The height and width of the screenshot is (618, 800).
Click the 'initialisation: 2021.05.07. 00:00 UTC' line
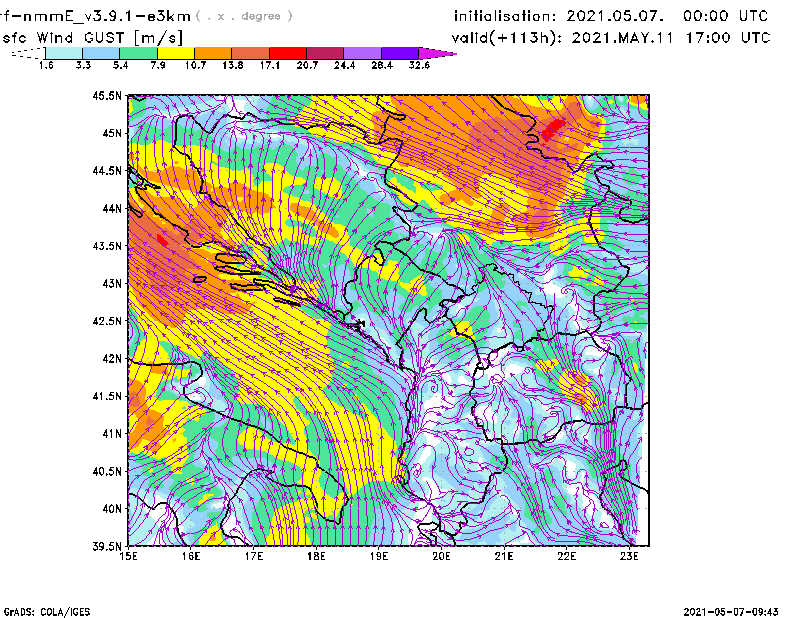[x=611, y=16]
